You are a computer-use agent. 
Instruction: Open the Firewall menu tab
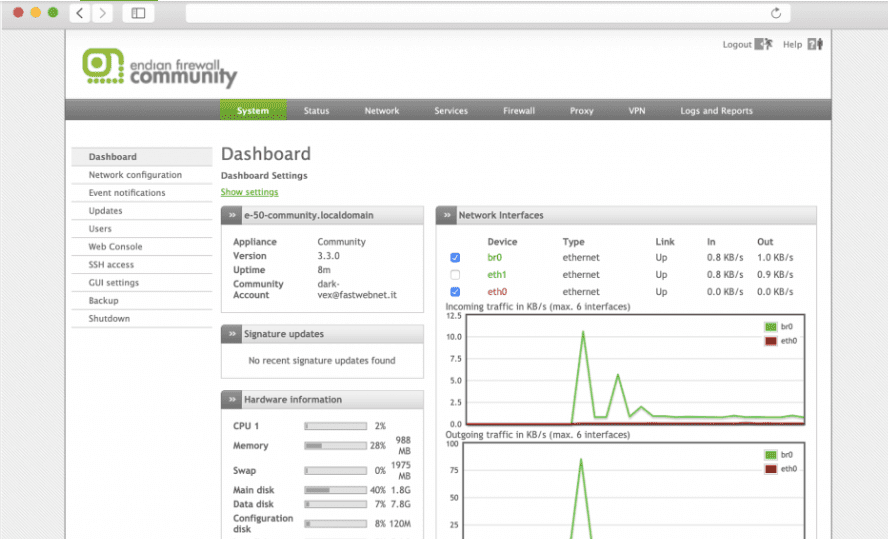point(519,111)
